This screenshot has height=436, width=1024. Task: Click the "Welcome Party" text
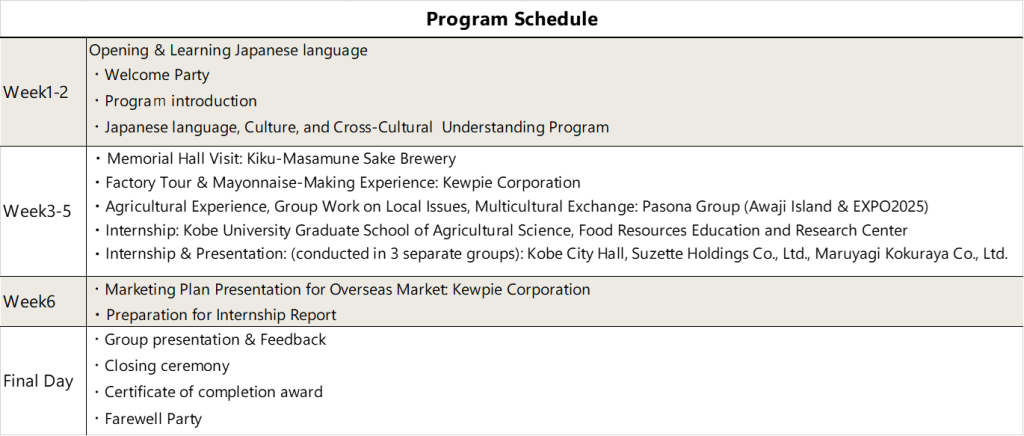click(x=157, y=75)
